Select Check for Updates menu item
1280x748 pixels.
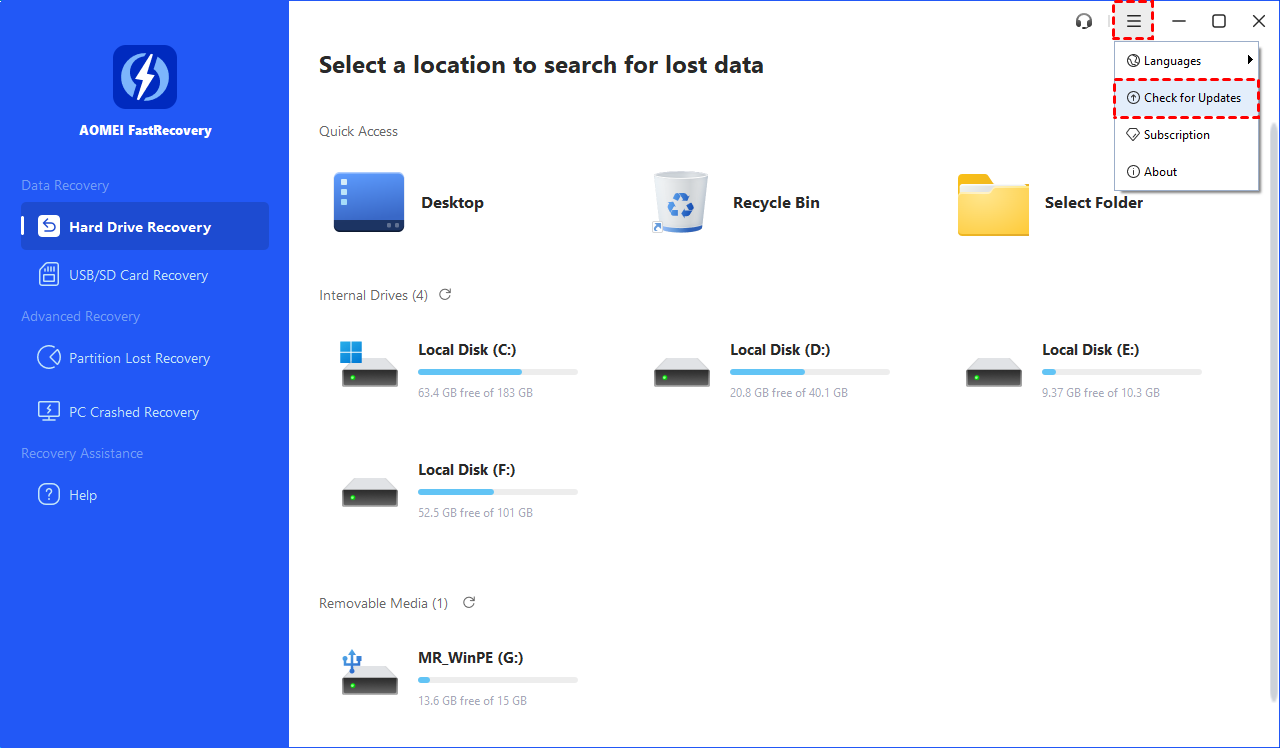pos(1186,98)
